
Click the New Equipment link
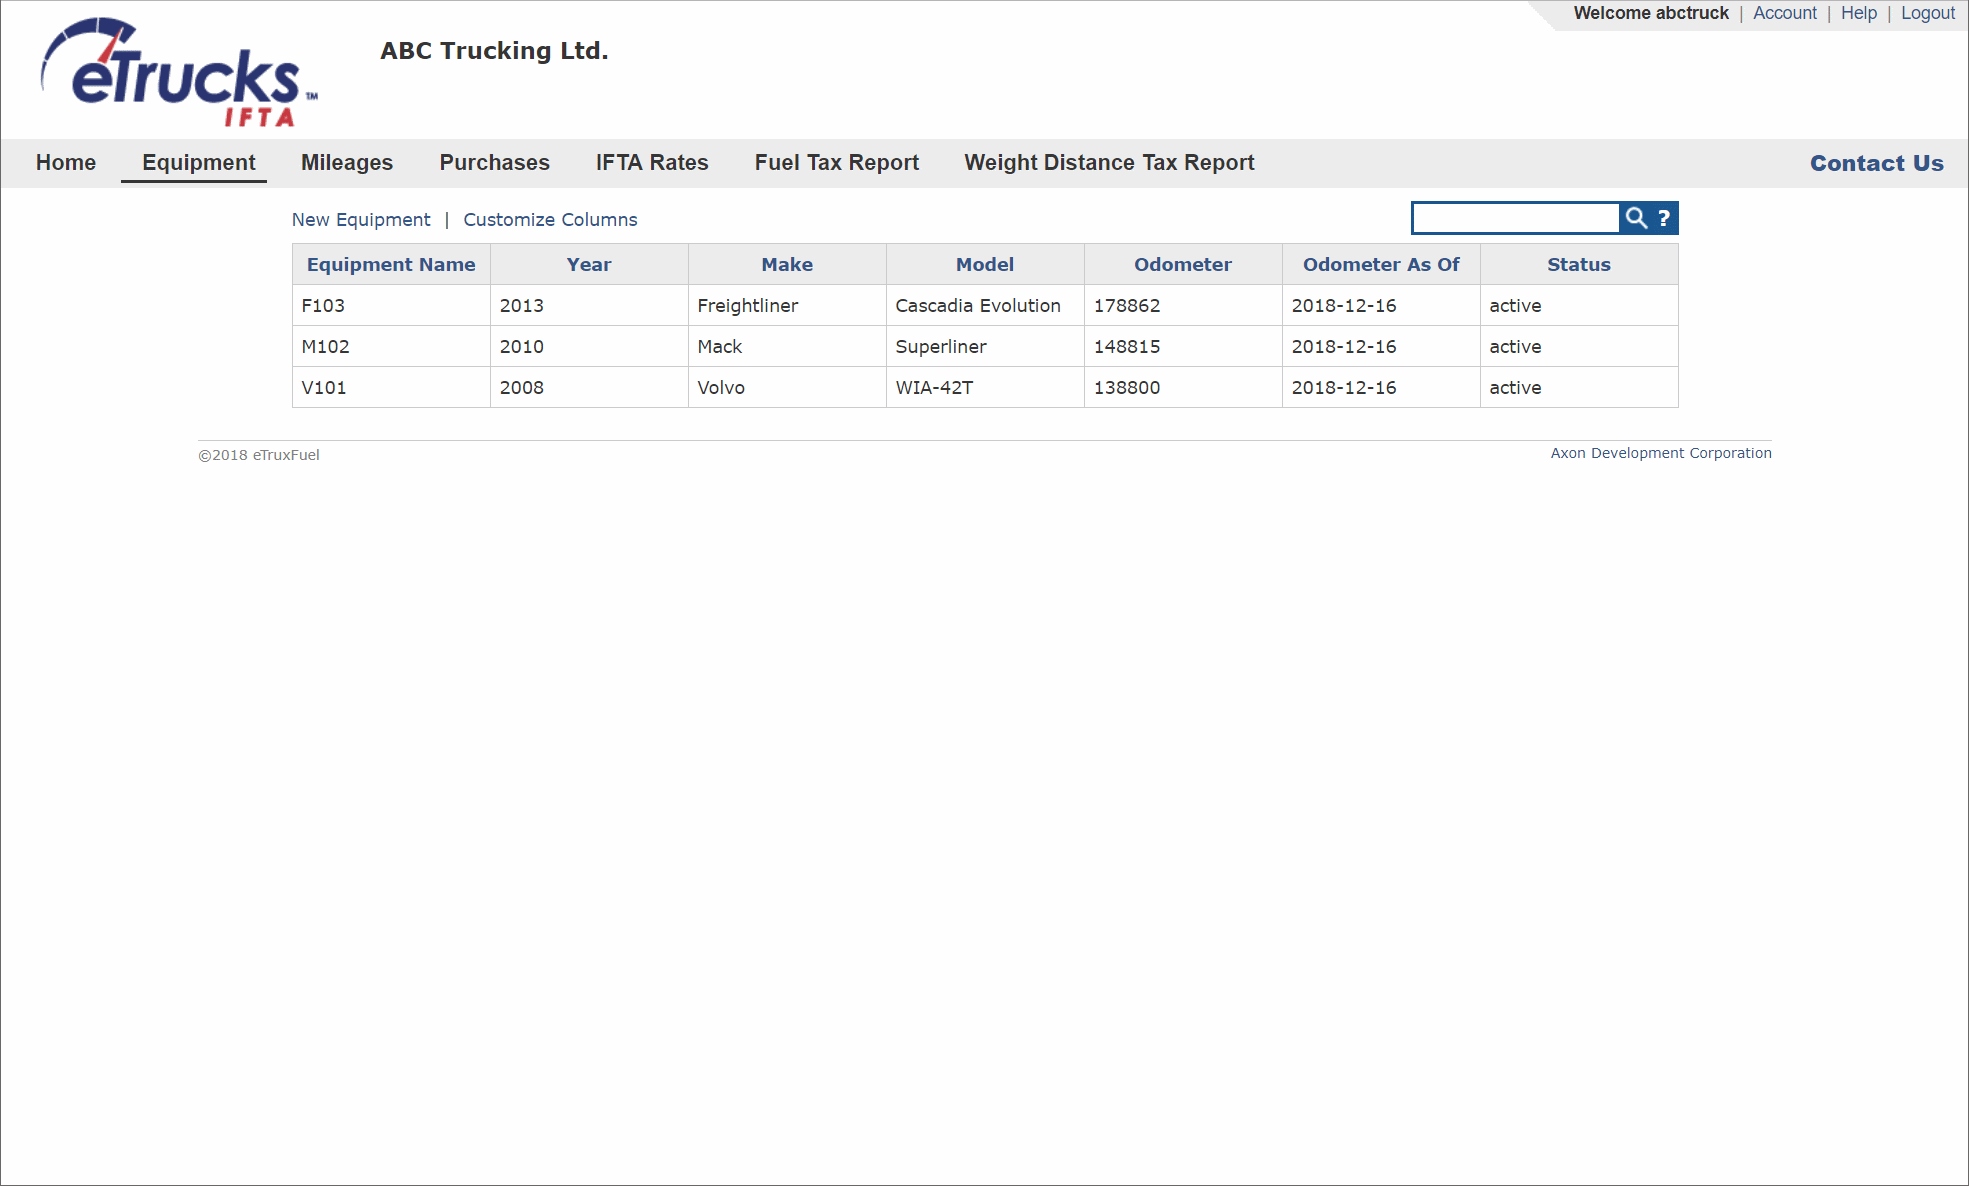[x=361, y=220]
